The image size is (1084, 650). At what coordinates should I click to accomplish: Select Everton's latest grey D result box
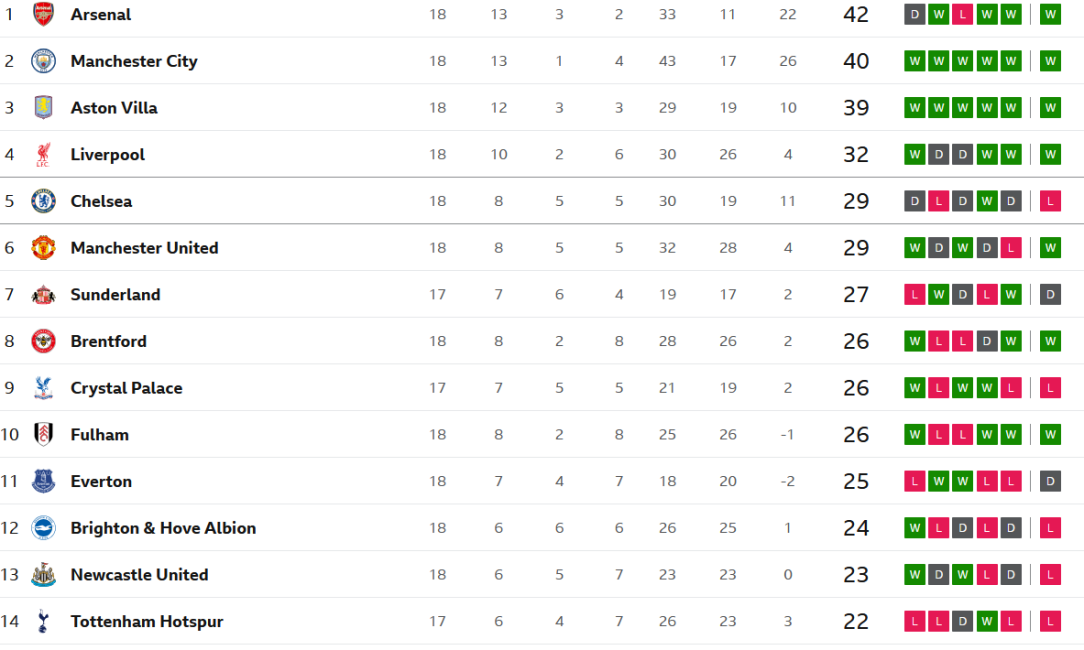pyautogui.click(x=1050, y=481)
